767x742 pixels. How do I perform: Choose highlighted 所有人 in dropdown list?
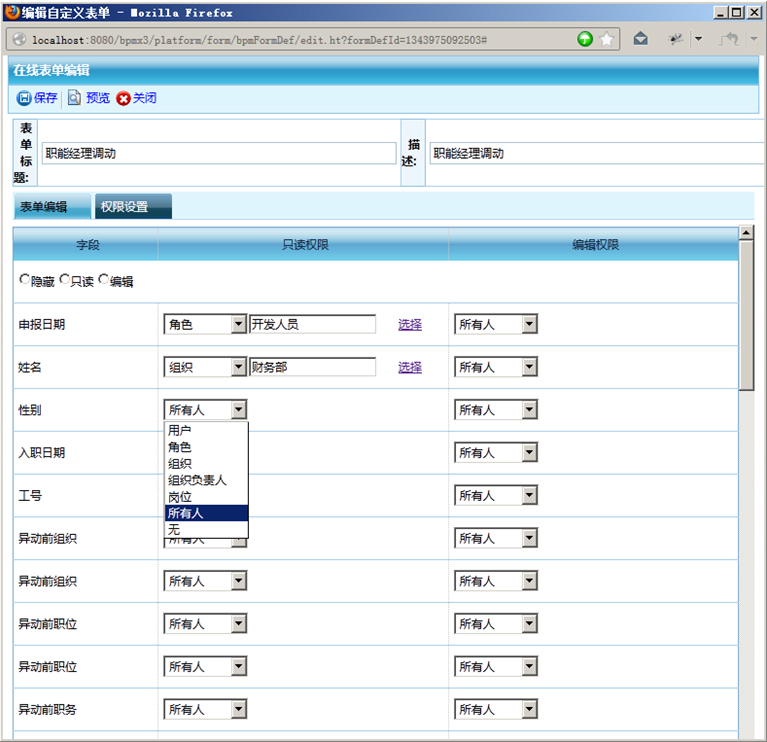(206, 513)
